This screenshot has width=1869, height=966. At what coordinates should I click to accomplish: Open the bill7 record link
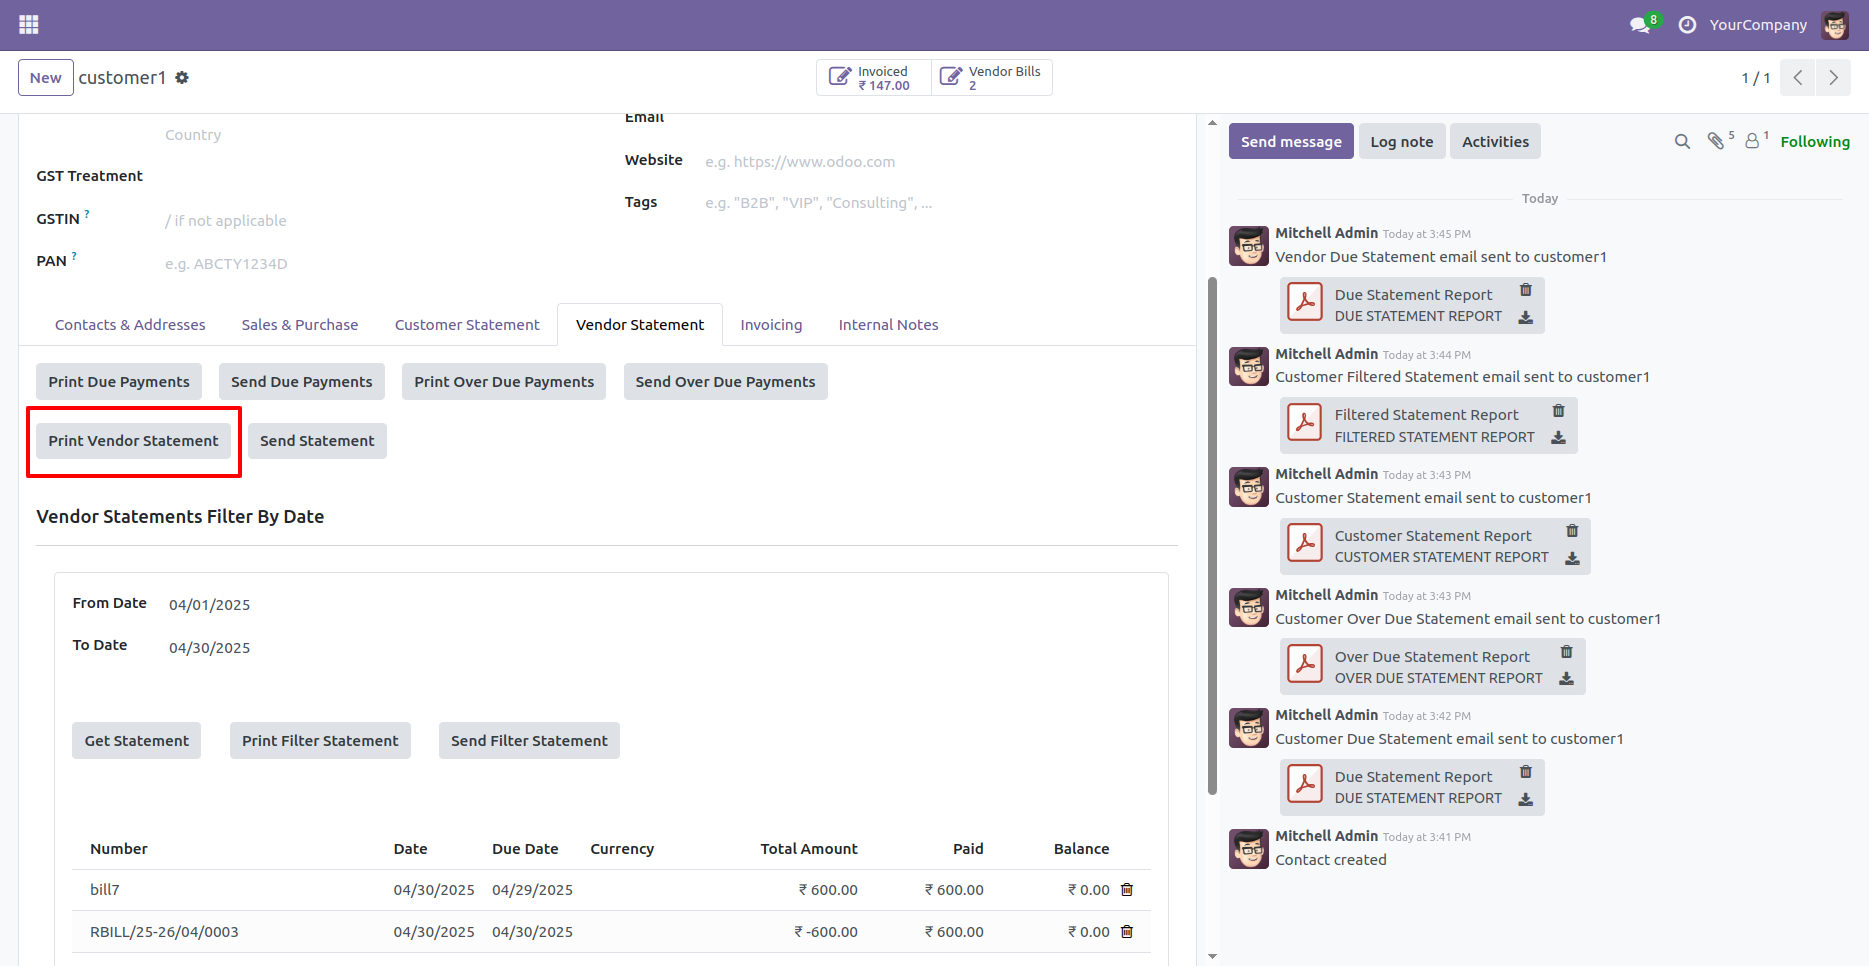[104, 889]
